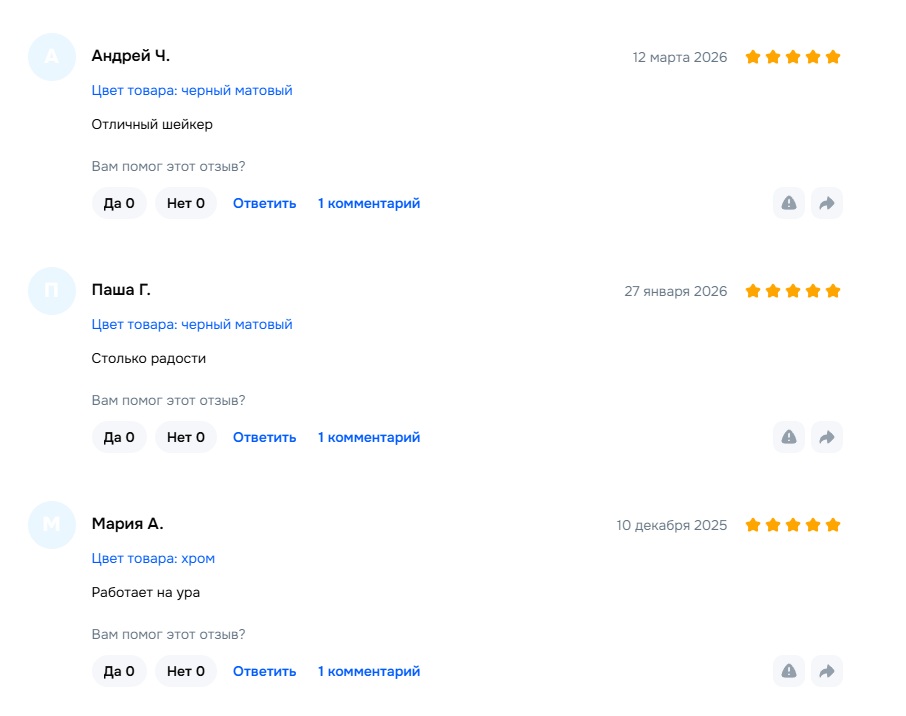Image resolution: width=906 pixels, height=716 pixels.
Task: Vote 'Да' on Андрей Ч.'s review
Action: coord(119,203)
